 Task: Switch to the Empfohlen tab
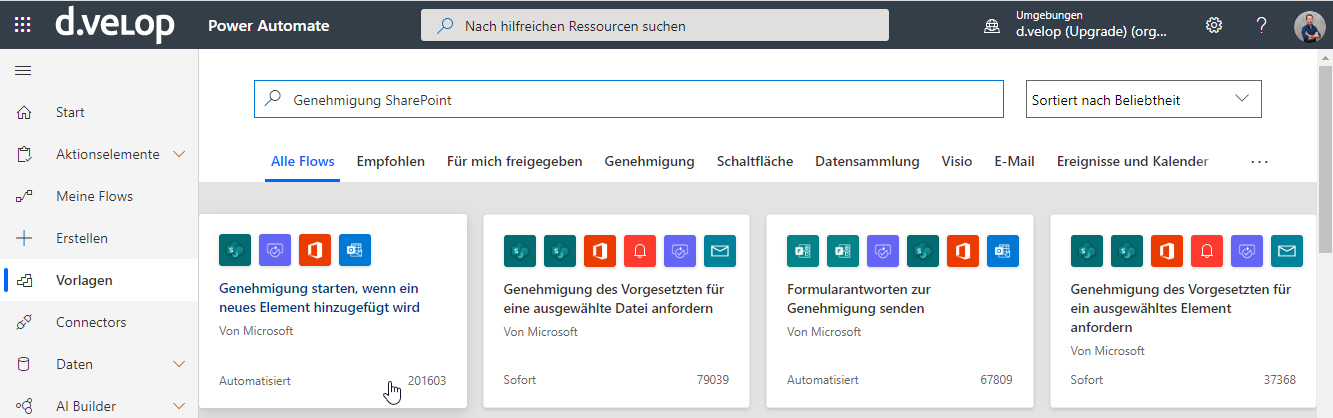pyautogui.click(x=390, y=161)
